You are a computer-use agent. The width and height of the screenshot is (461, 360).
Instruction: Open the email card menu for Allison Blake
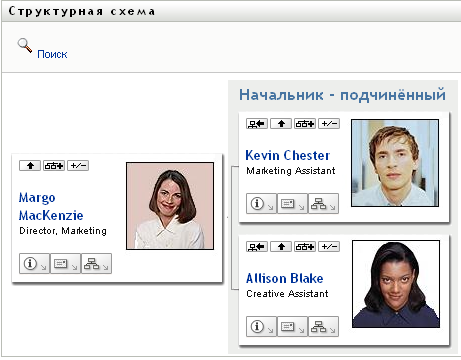tap(292, 326)
